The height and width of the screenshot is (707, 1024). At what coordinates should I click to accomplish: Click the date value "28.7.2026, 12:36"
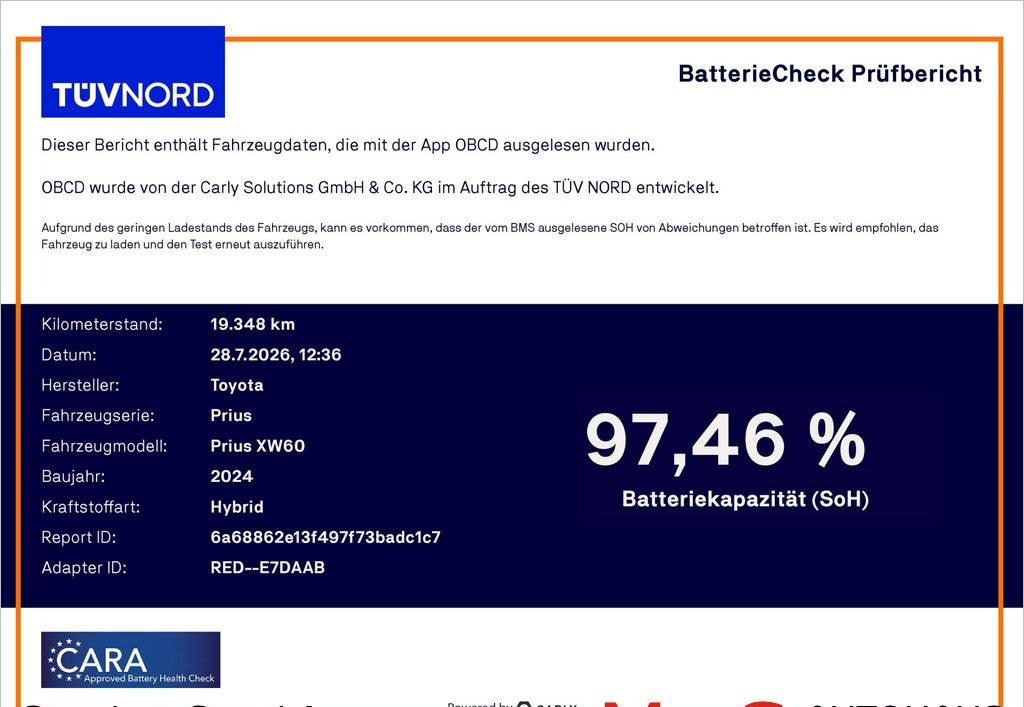(x=276, y=355)
